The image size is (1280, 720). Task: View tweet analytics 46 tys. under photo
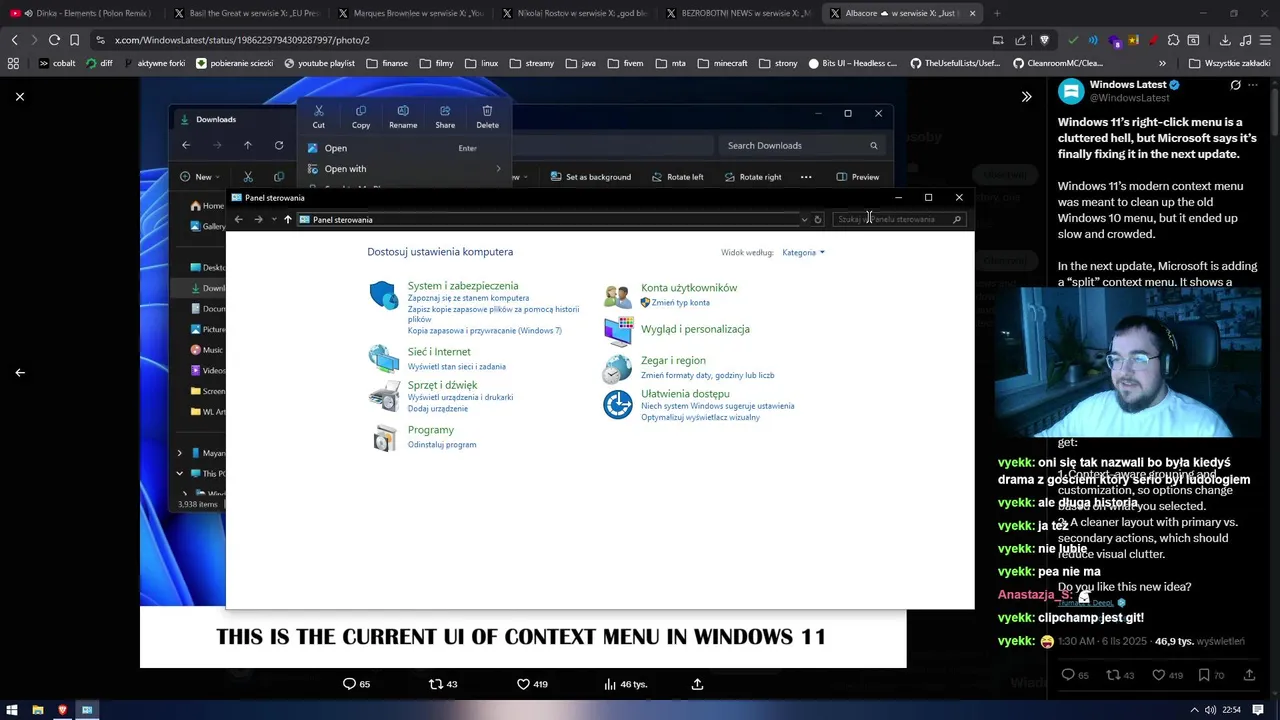625,684
